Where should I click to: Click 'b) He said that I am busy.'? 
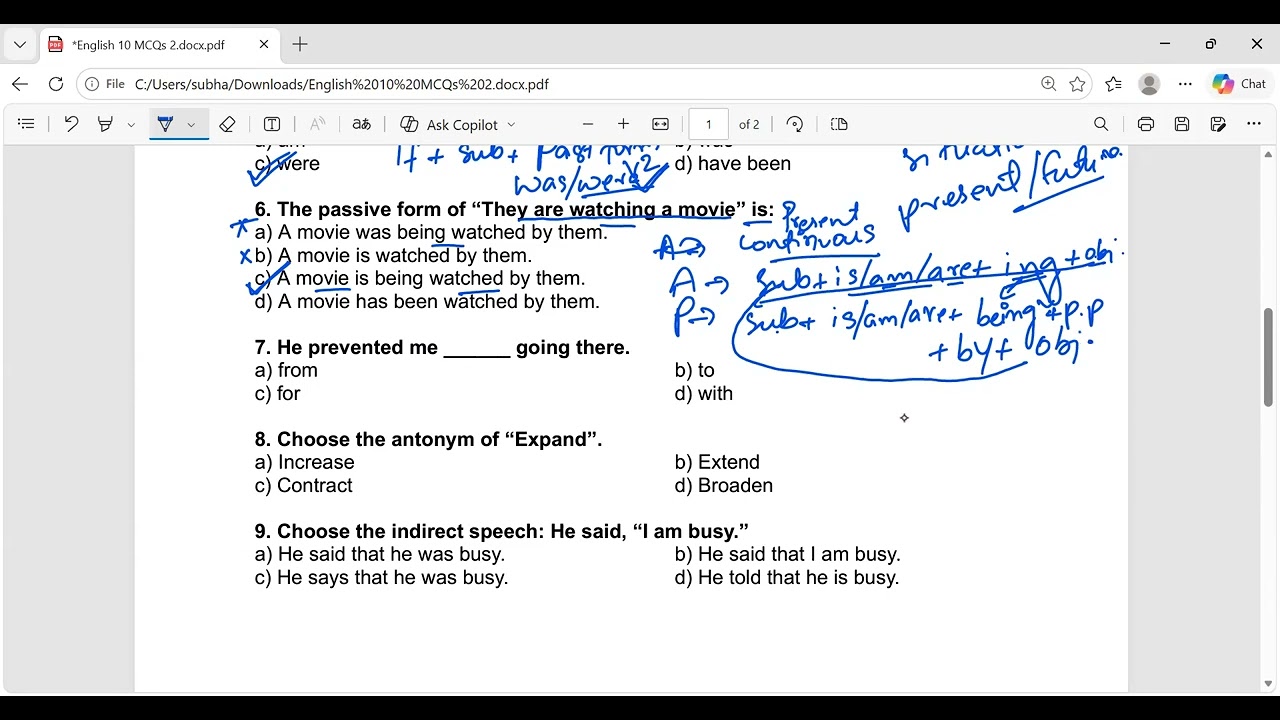pyautogui.click(x=788, y=554)
